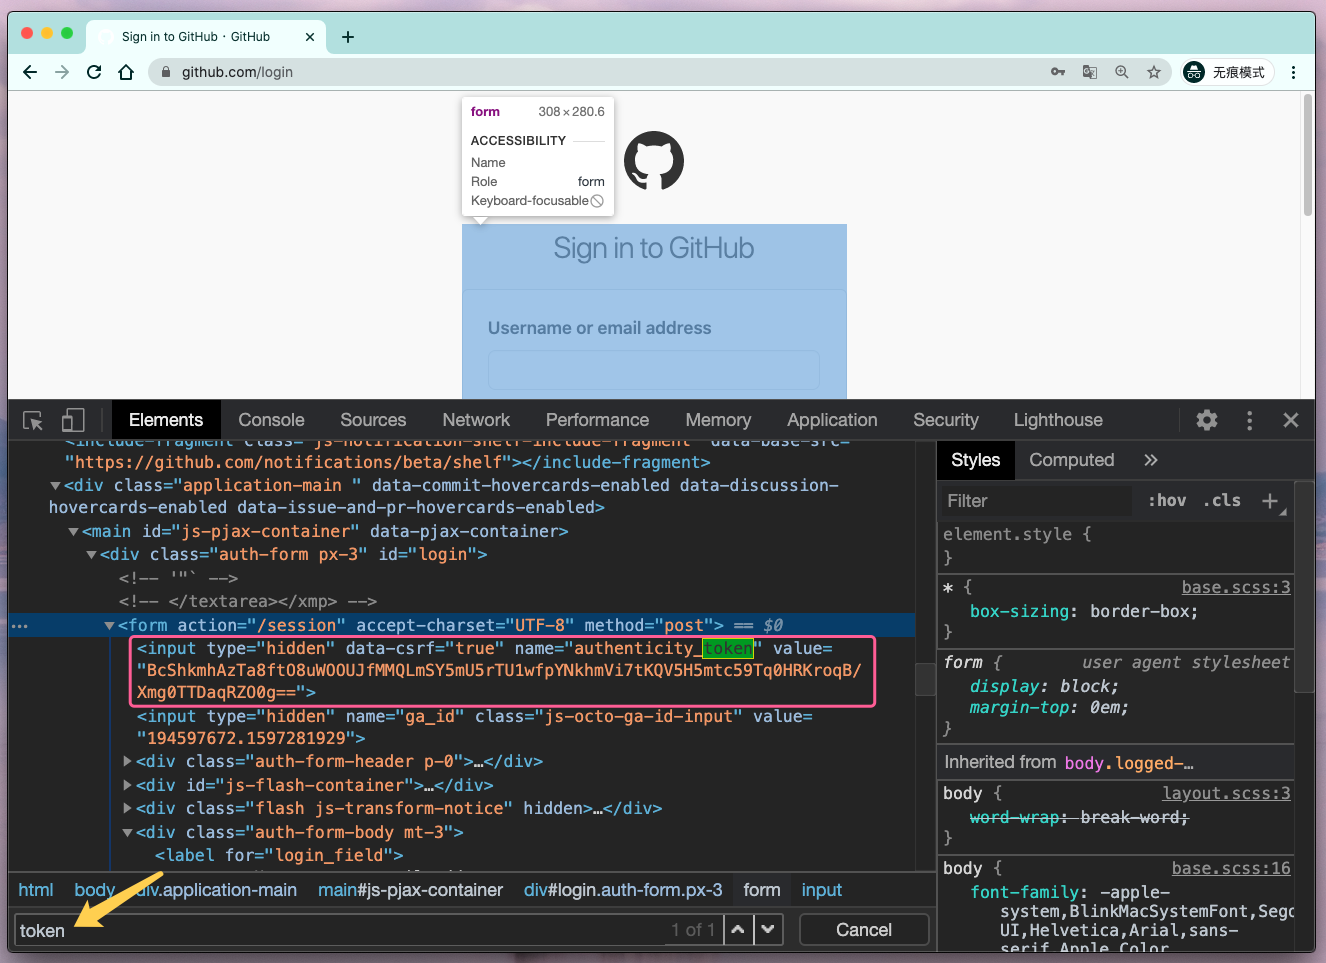Expand the auth-form-header div node

coord(127,761)
